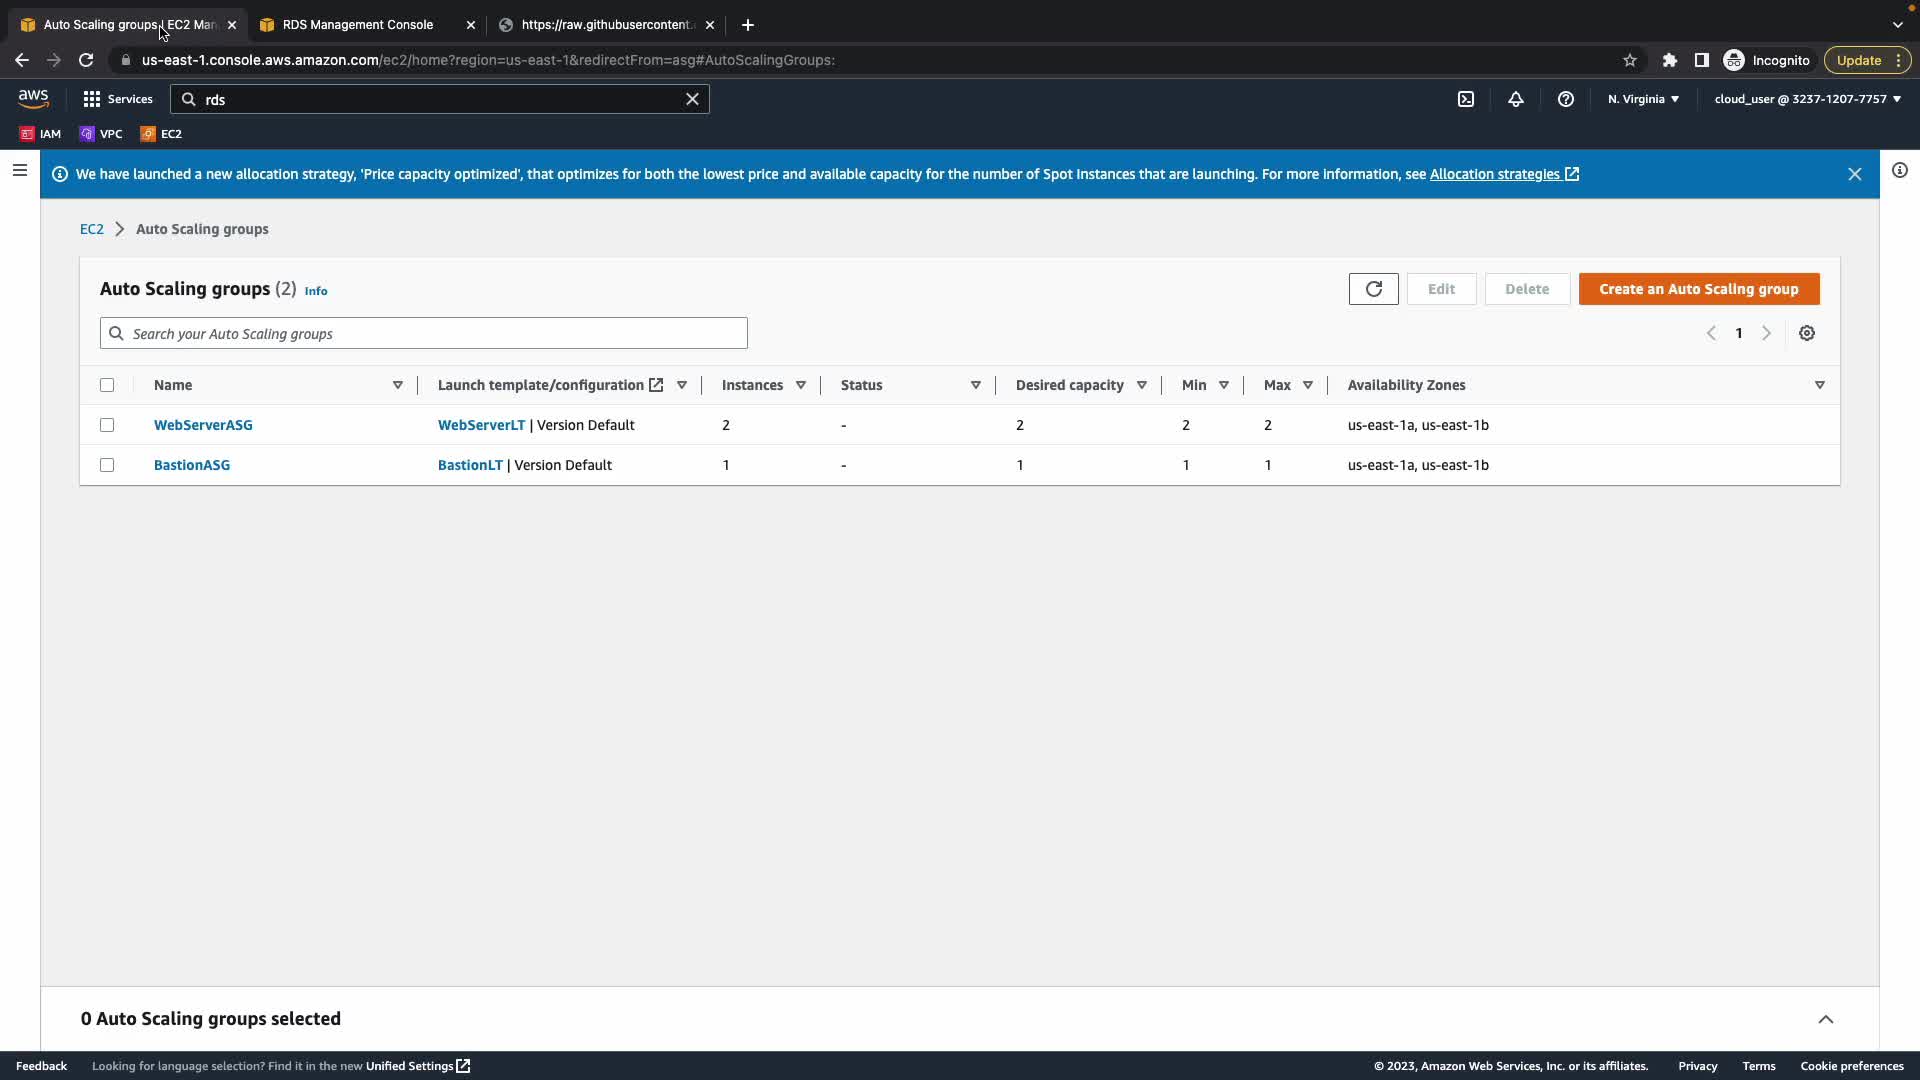1920x1080 pixels.
Task: Open the N. Virginia region dropdown
Action: click(1643, 99)
